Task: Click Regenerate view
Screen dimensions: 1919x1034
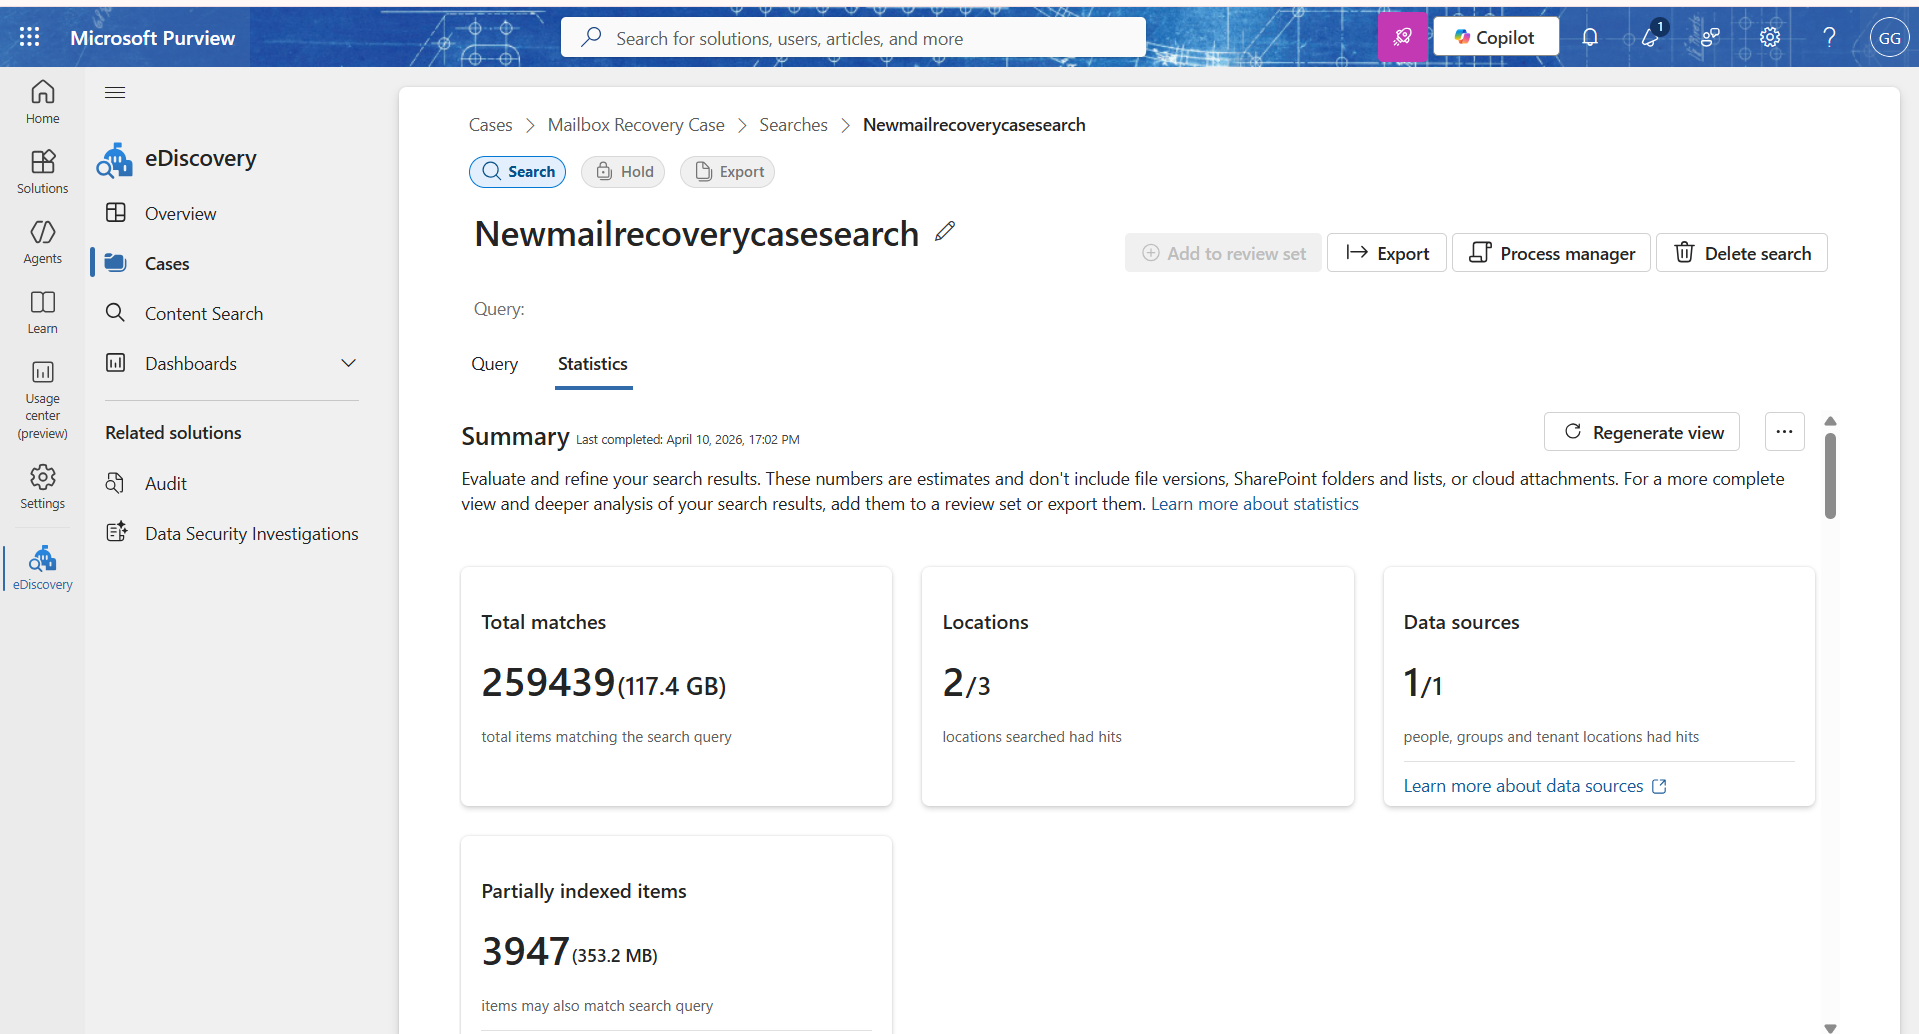Action: click(x=1642, y=432)
